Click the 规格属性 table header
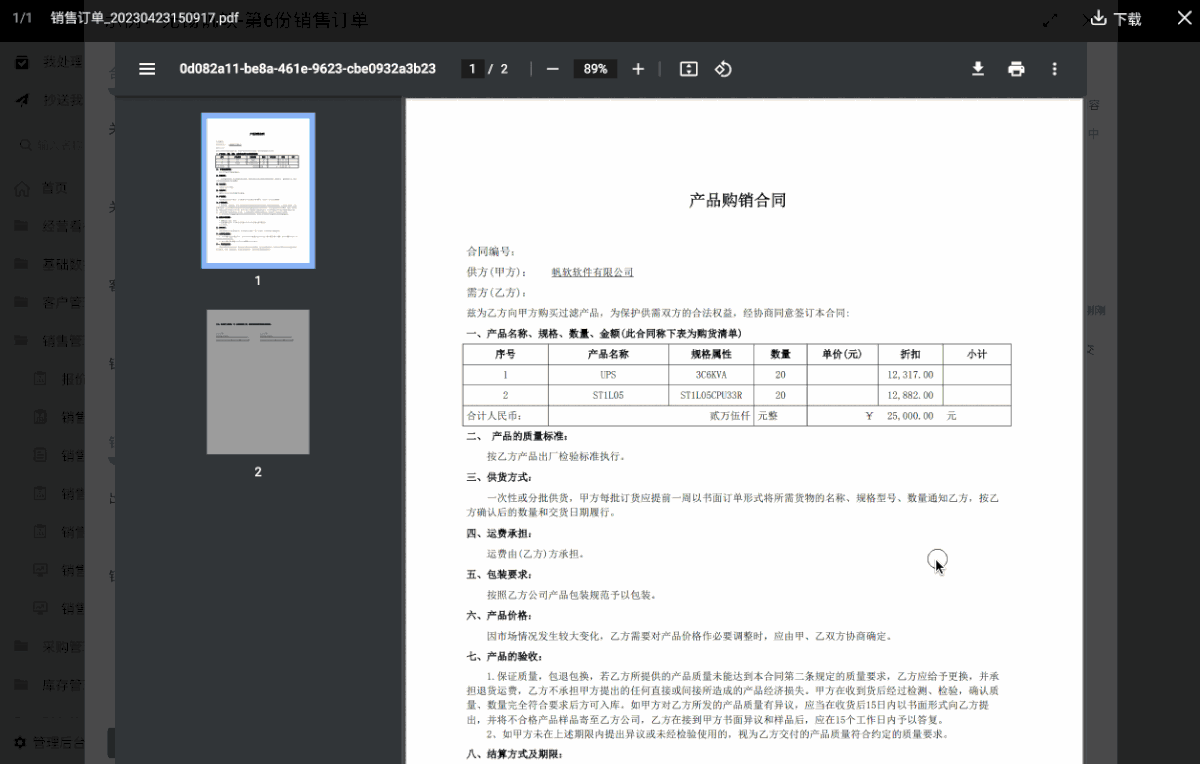The width and height of the screenshot is (1200, 764). pyautogui.click(x=711, y=354)
